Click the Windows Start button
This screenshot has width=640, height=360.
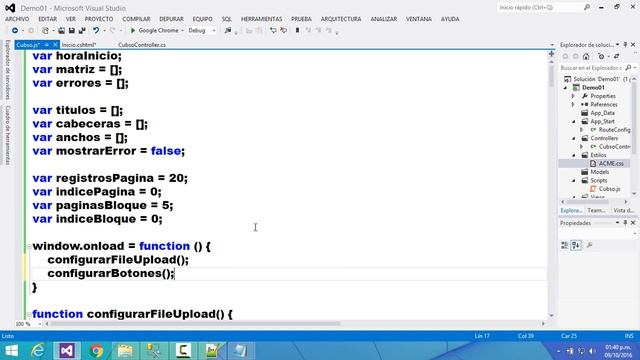point(11,351)
